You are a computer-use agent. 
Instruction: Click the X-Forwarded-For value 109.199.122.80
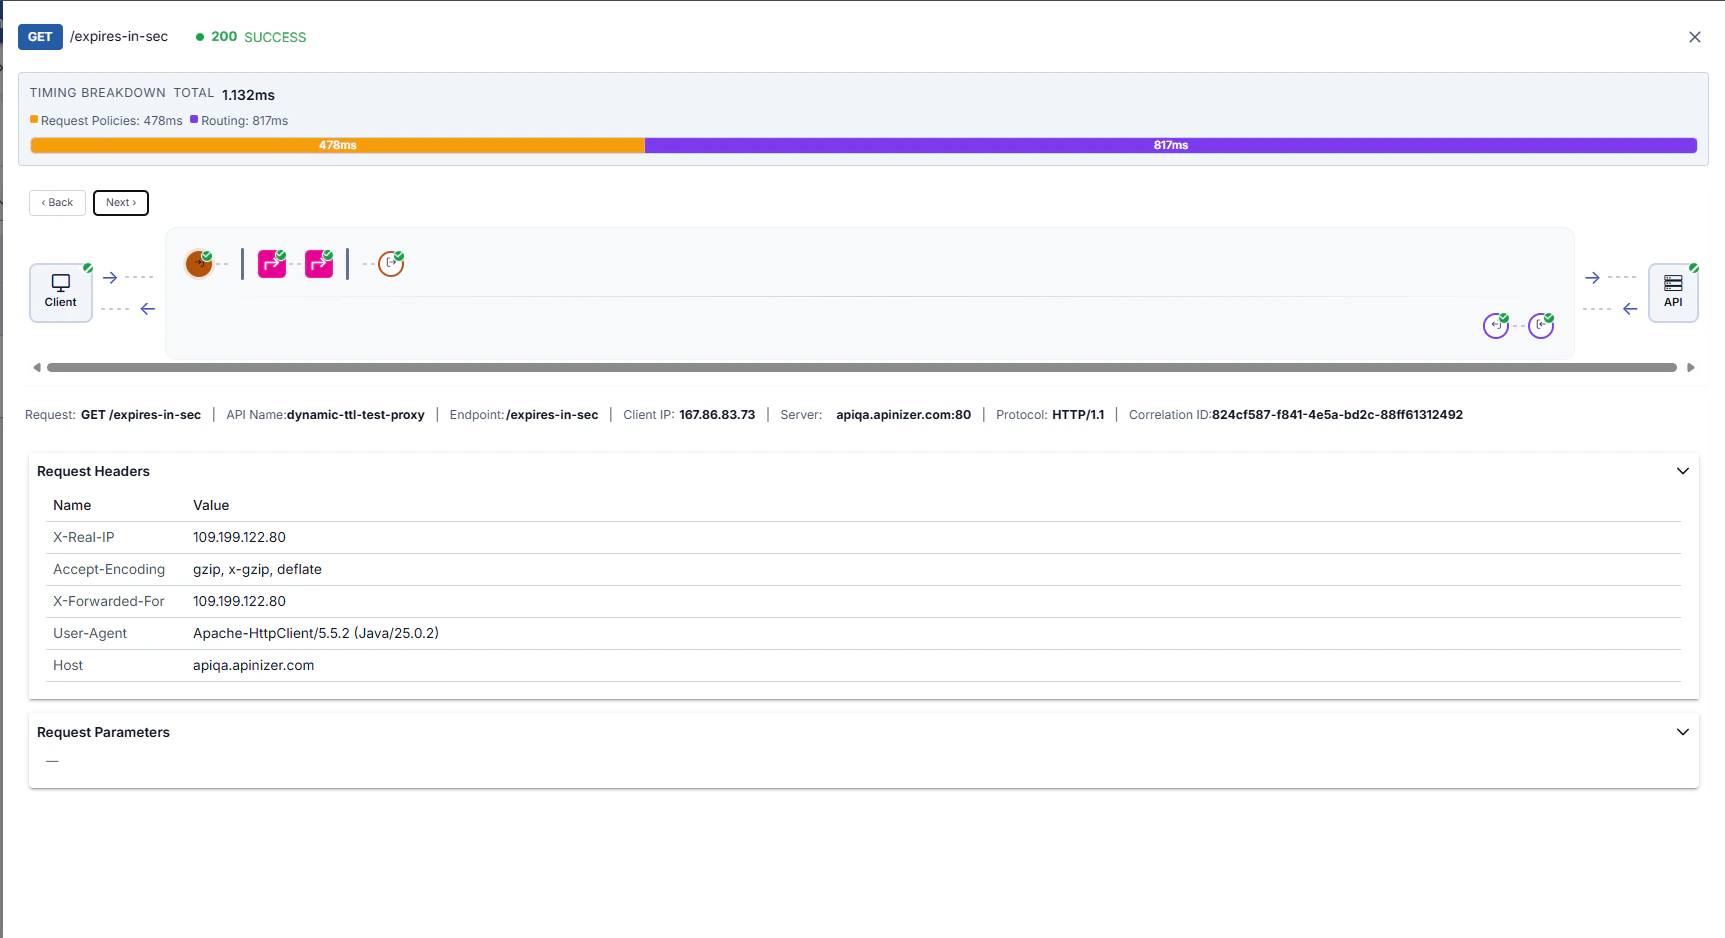(239, 601)
